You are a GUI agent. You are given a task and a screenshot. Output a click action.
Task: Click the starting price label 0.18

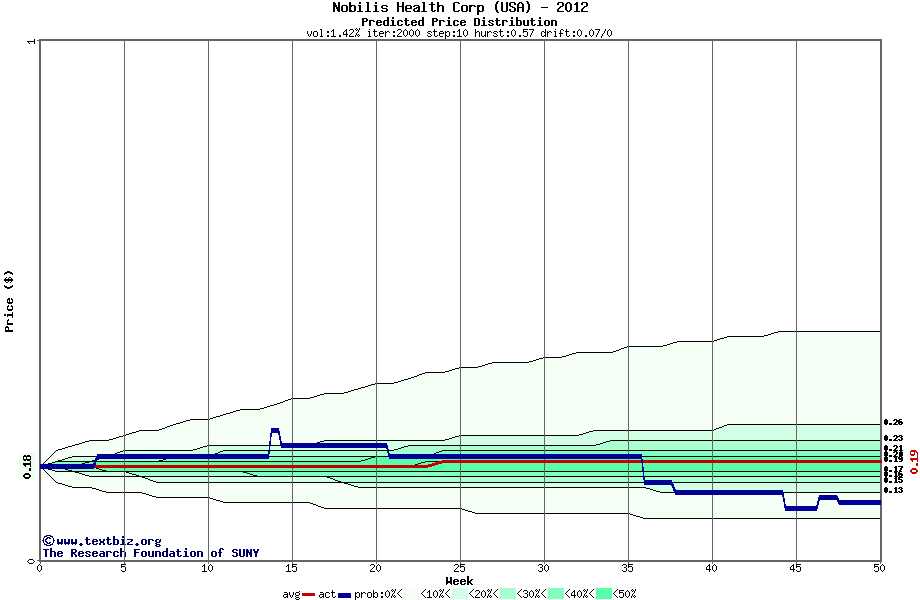click(x=27, y=467)
